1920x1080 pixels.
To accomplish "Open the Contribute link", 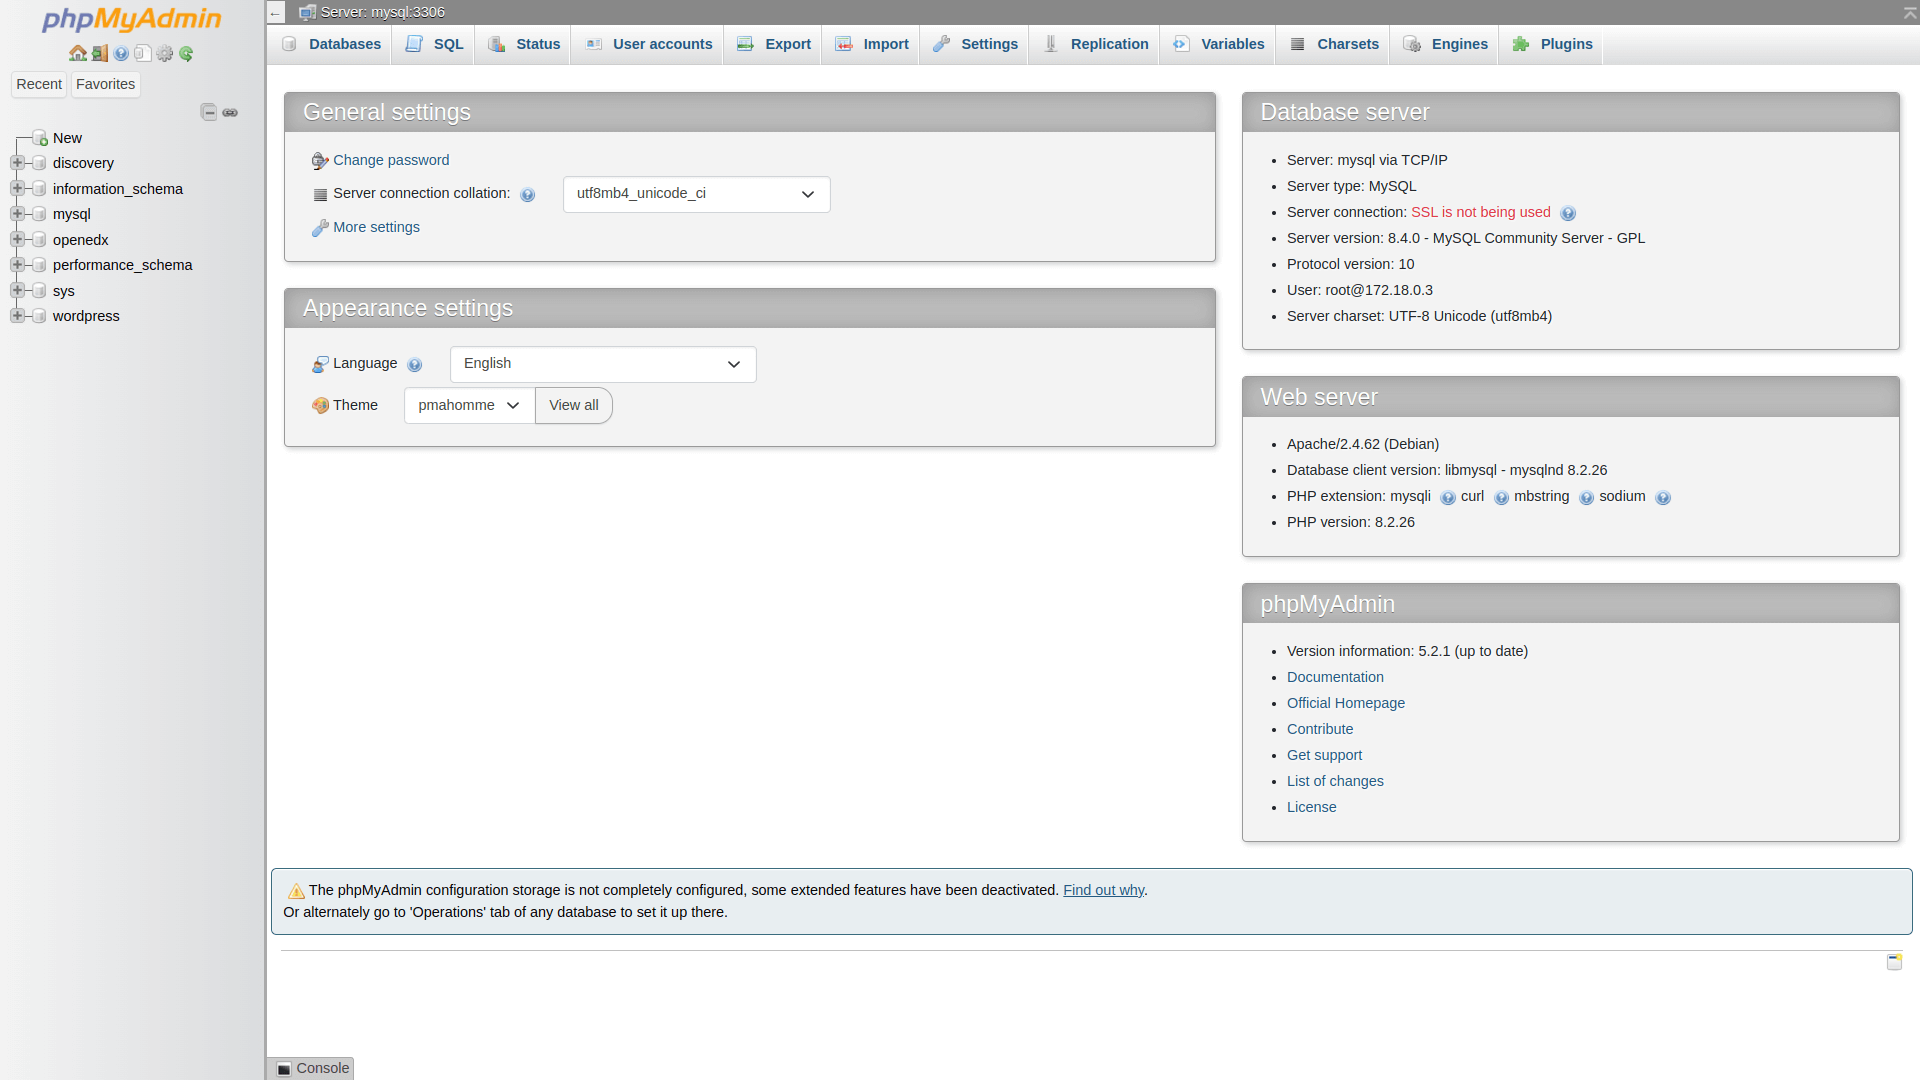I will 1320,729.
